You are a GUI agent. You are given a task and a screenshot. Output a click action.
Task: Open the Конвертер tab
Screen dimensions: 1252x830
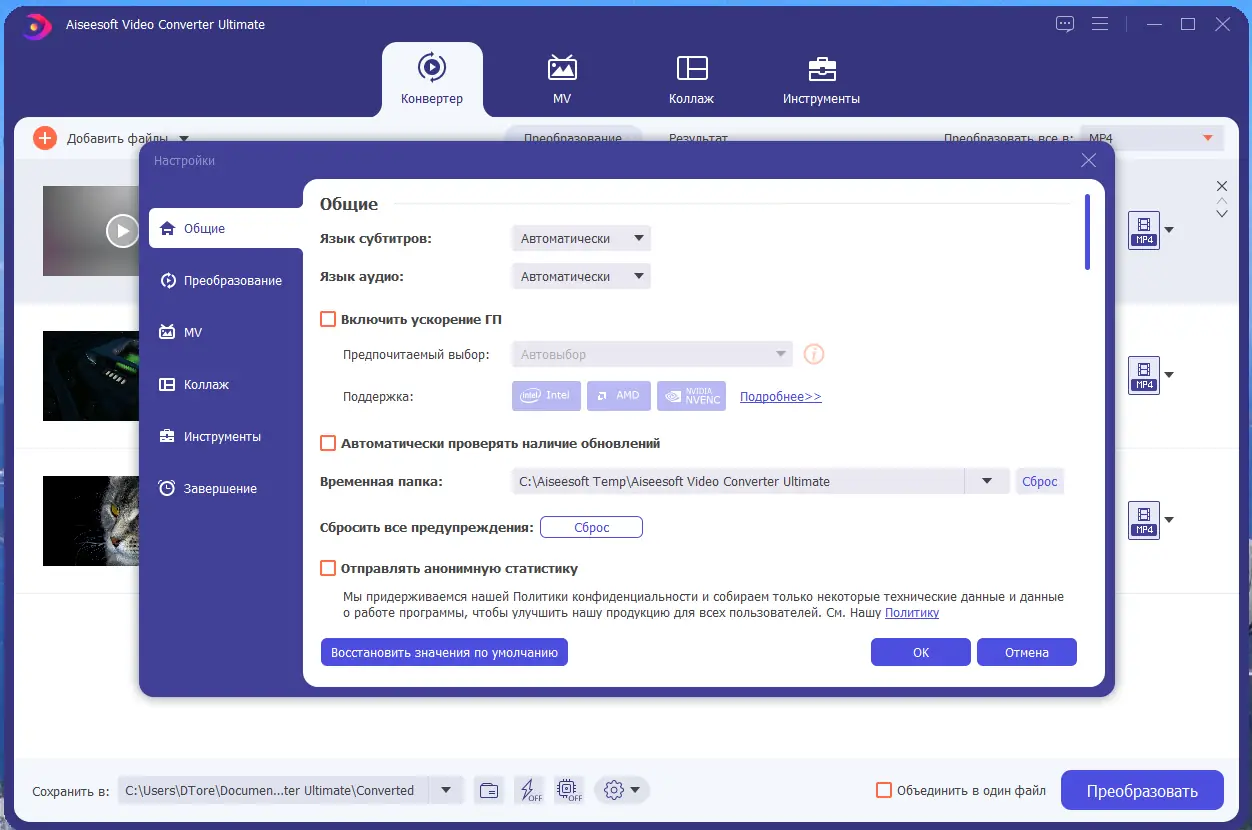[432, 79]
